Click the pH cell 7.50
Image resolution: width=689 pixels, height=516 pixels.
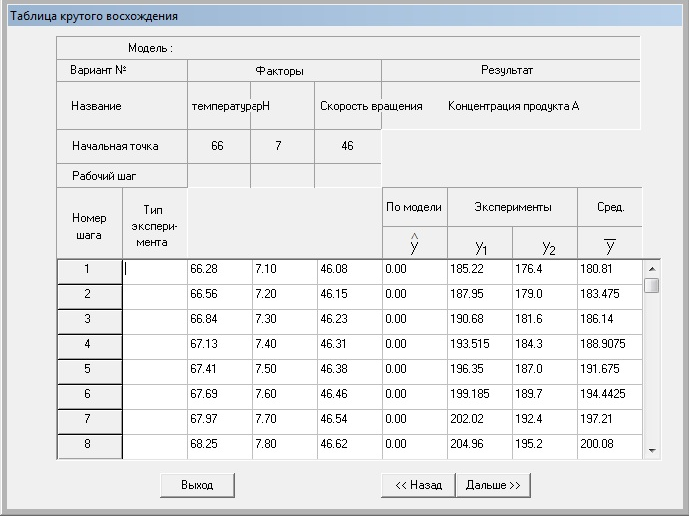(x=285, y=372)
